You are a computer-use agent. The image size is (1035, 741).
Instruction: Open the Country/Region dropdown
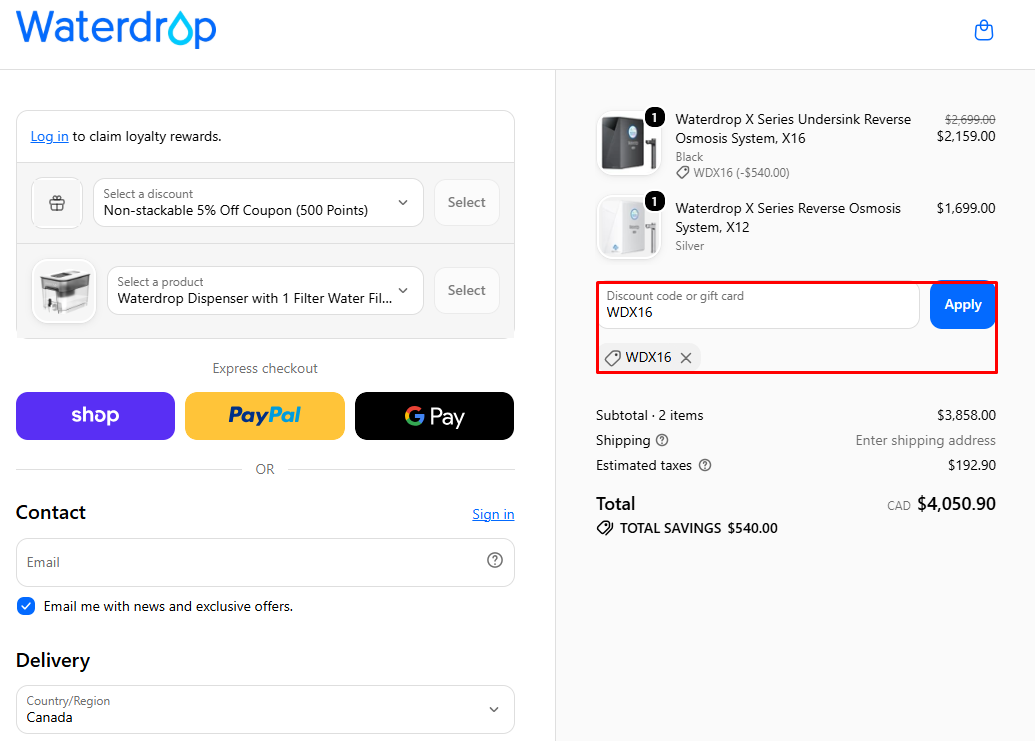(265, 709)
